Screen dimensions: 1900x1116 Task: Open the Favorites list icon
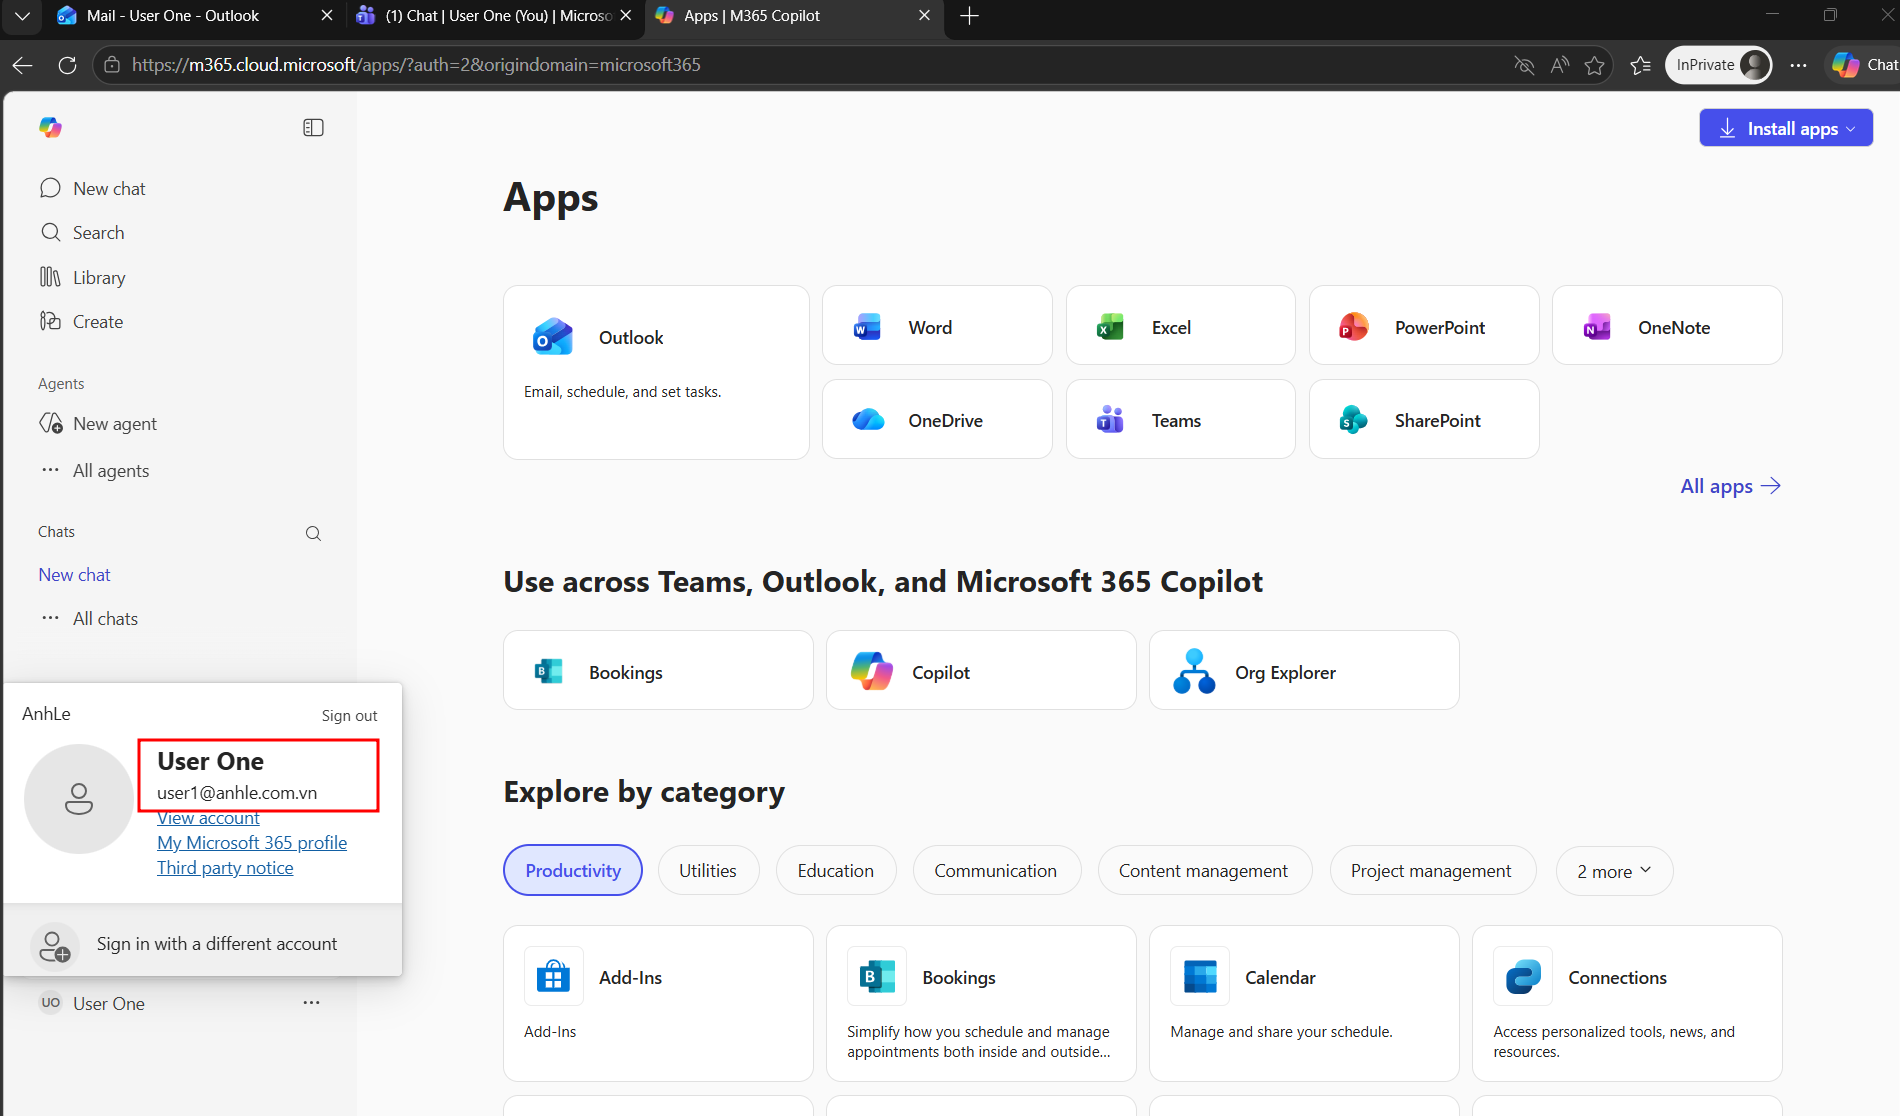point(1640,65)
